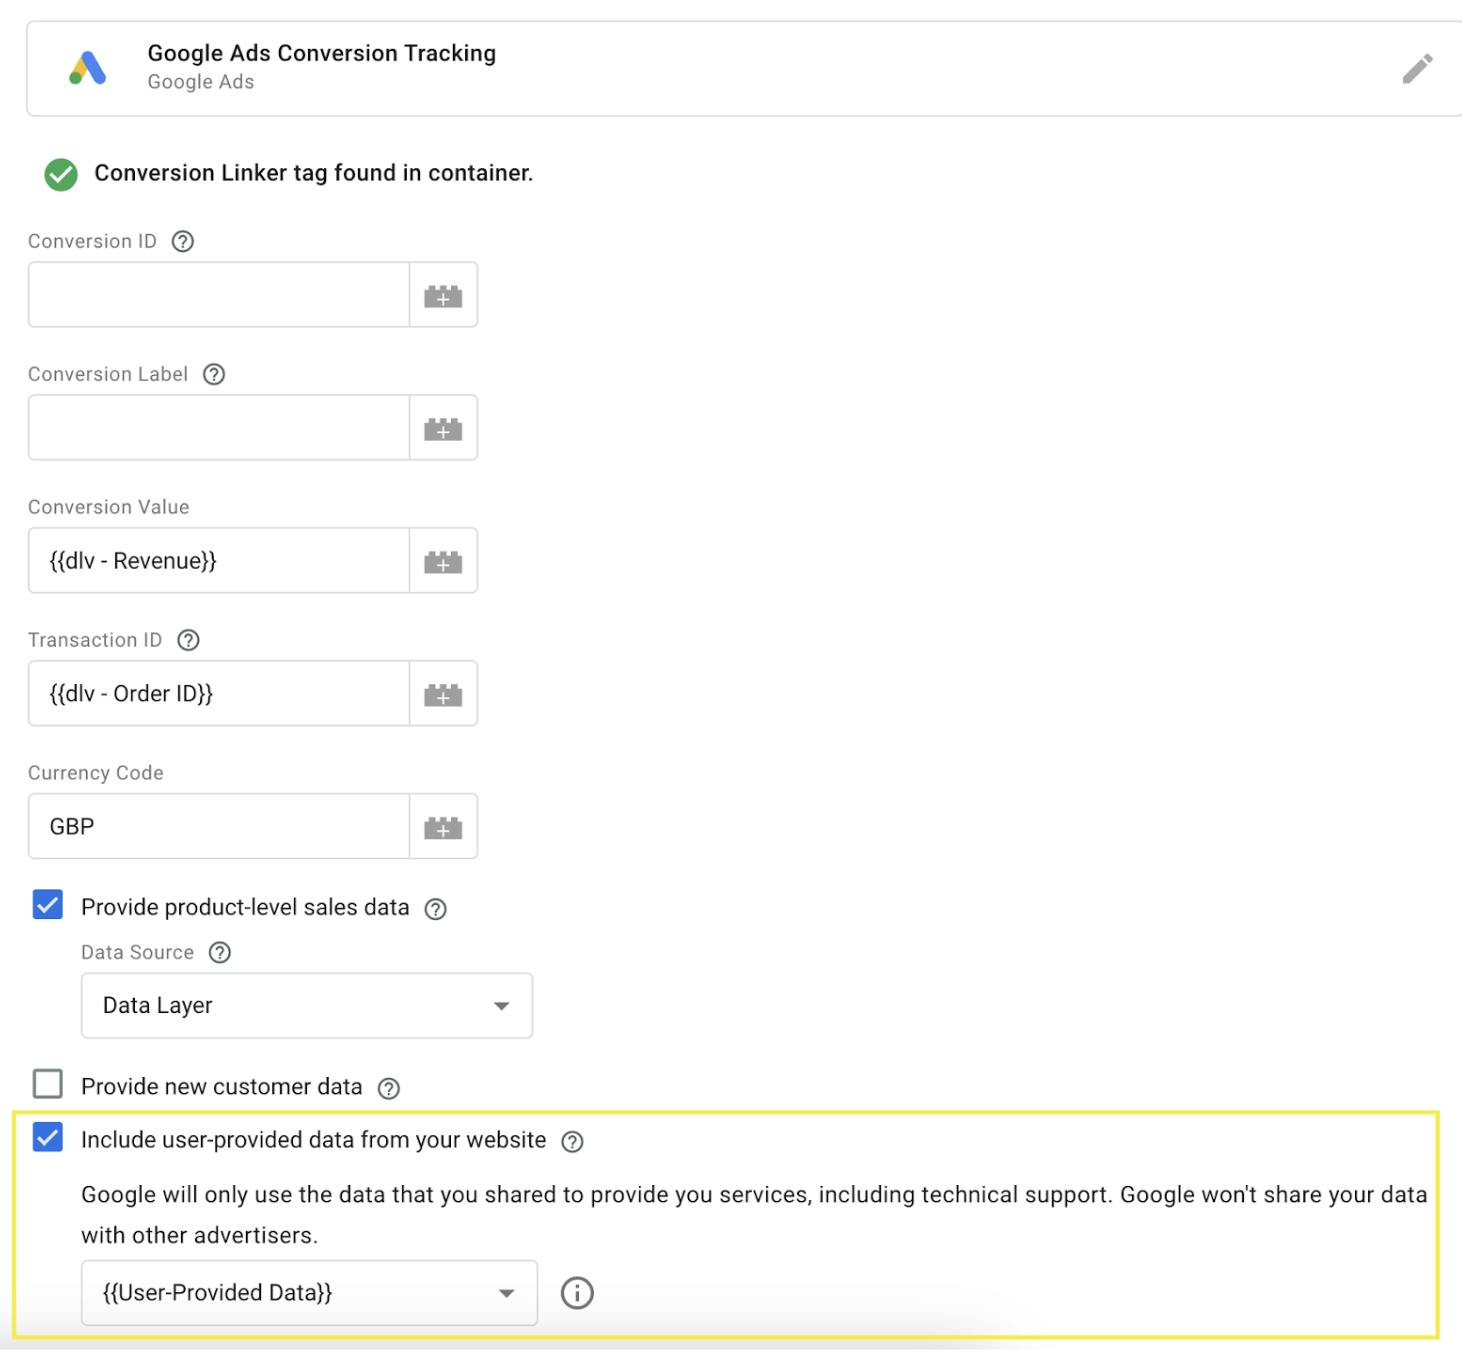Click the info icon beside User-Provided Data

(576, 1292)
